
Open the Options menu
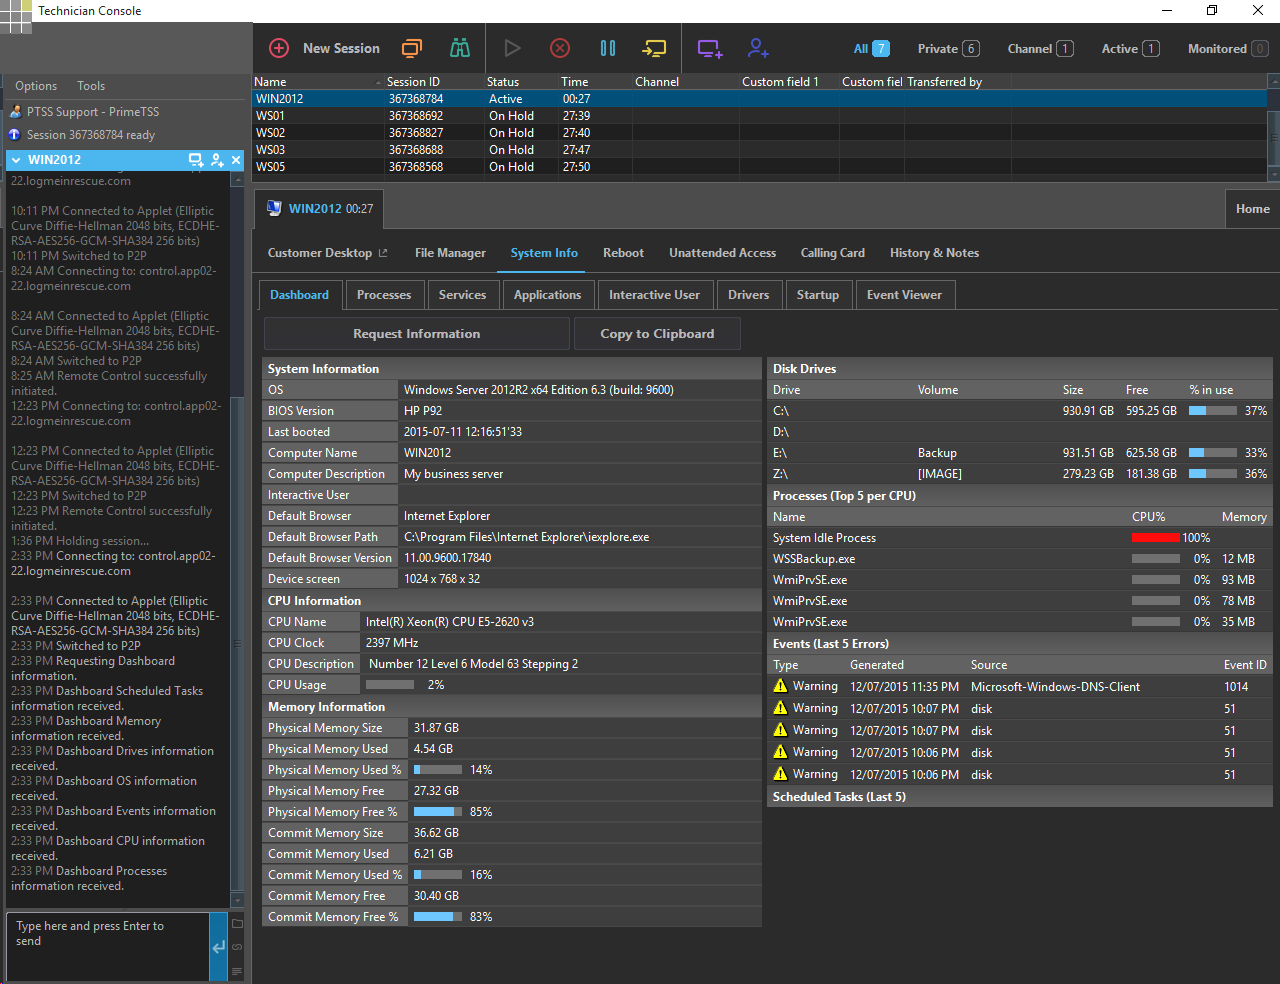[x=36, y=86]
